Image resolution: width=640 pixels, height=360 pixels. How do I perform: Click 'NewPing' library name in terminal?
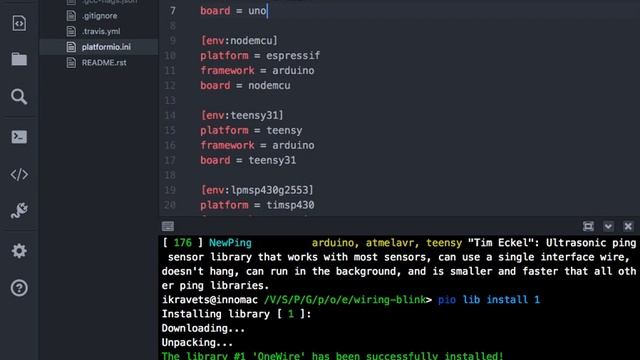230,243
